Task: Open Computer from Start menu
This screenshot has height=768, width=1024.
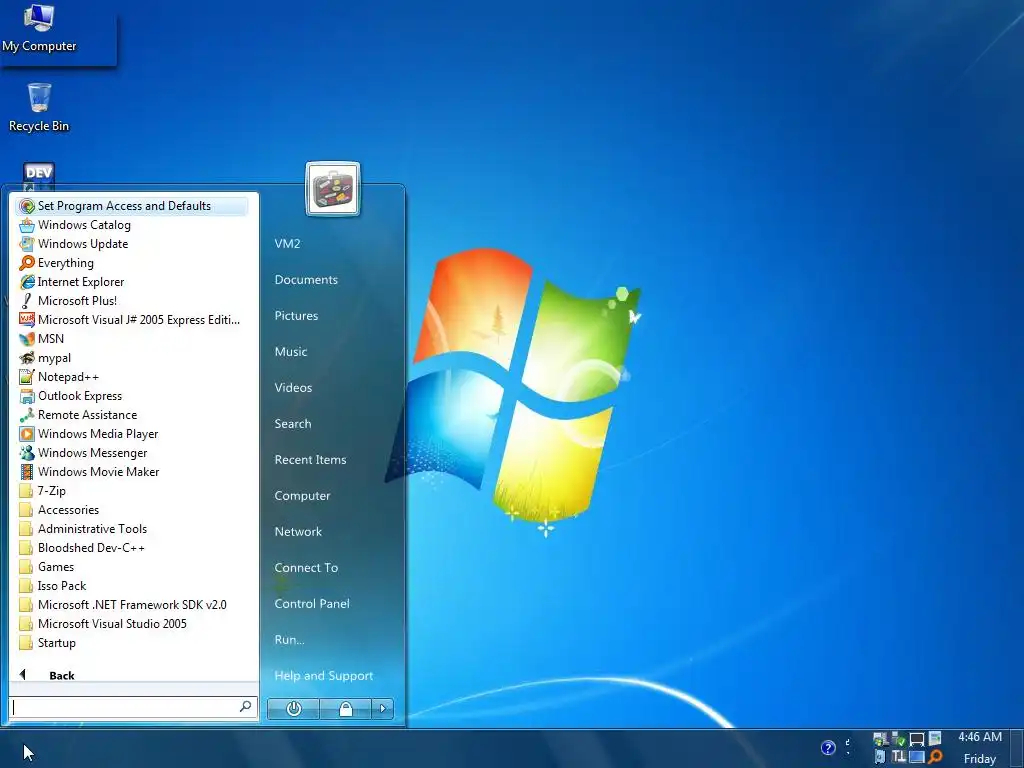Action: pyautogui.click(x=302, y=496)
